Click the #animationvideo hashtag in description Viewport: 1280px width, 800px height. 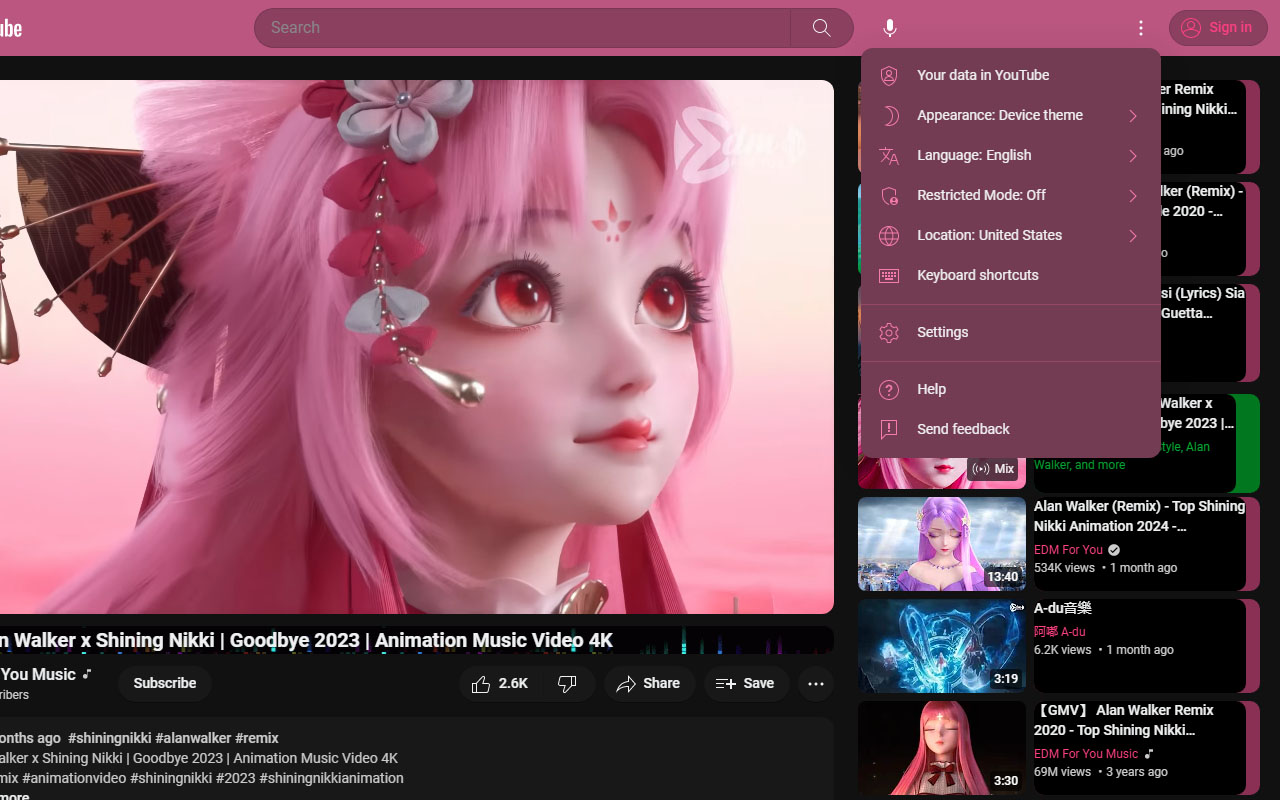pos(76,778)
